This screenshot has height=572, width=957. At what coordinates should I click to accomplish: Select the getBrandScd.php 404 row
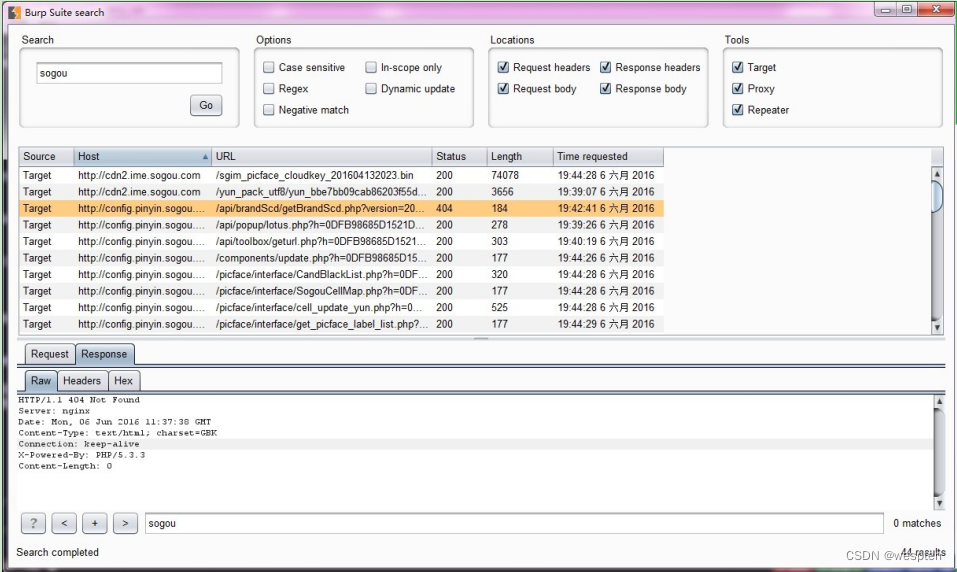pos(341,208)
